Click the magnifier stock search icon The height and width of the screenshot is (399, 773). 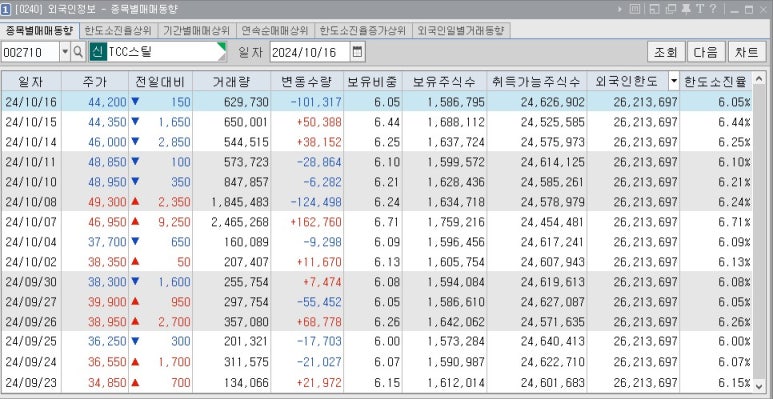point(78,52)
